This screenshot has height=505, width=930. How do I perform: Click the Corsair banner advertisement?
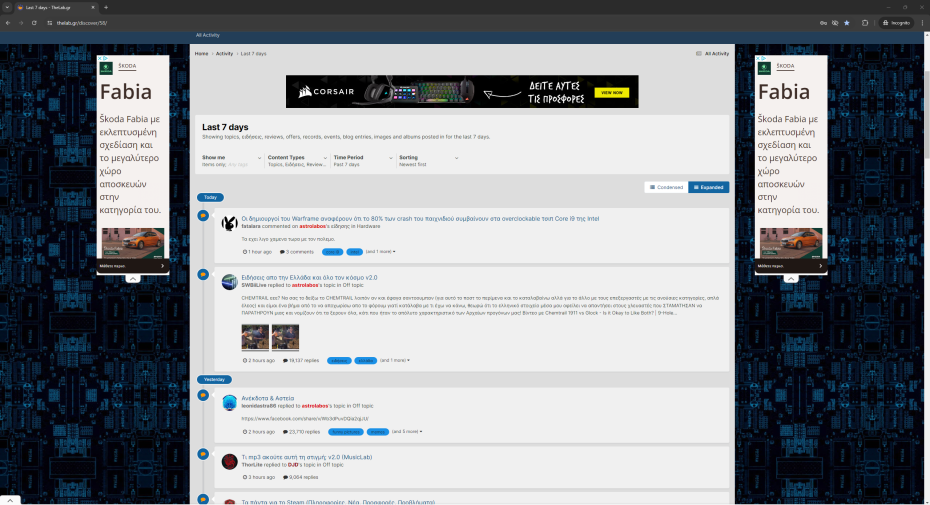[462, 91]
